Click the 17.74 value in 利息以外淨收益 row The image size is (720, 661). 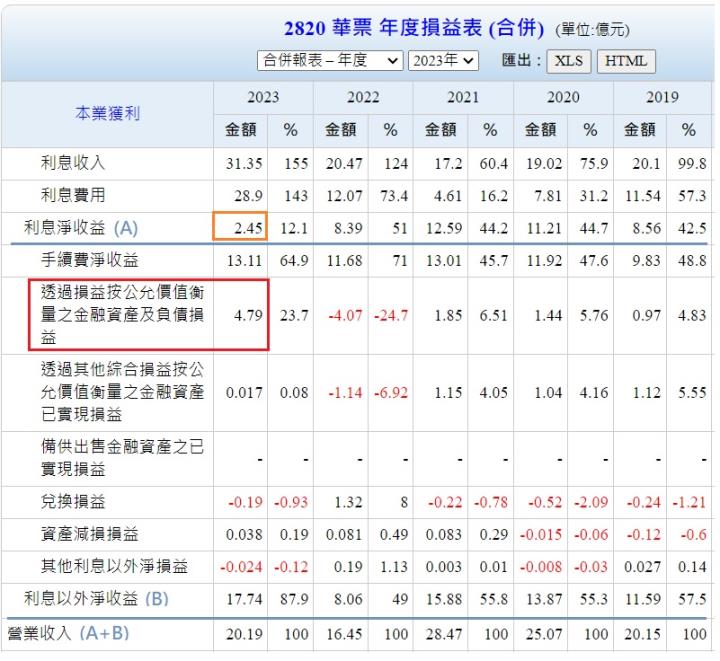coord(244,599)
